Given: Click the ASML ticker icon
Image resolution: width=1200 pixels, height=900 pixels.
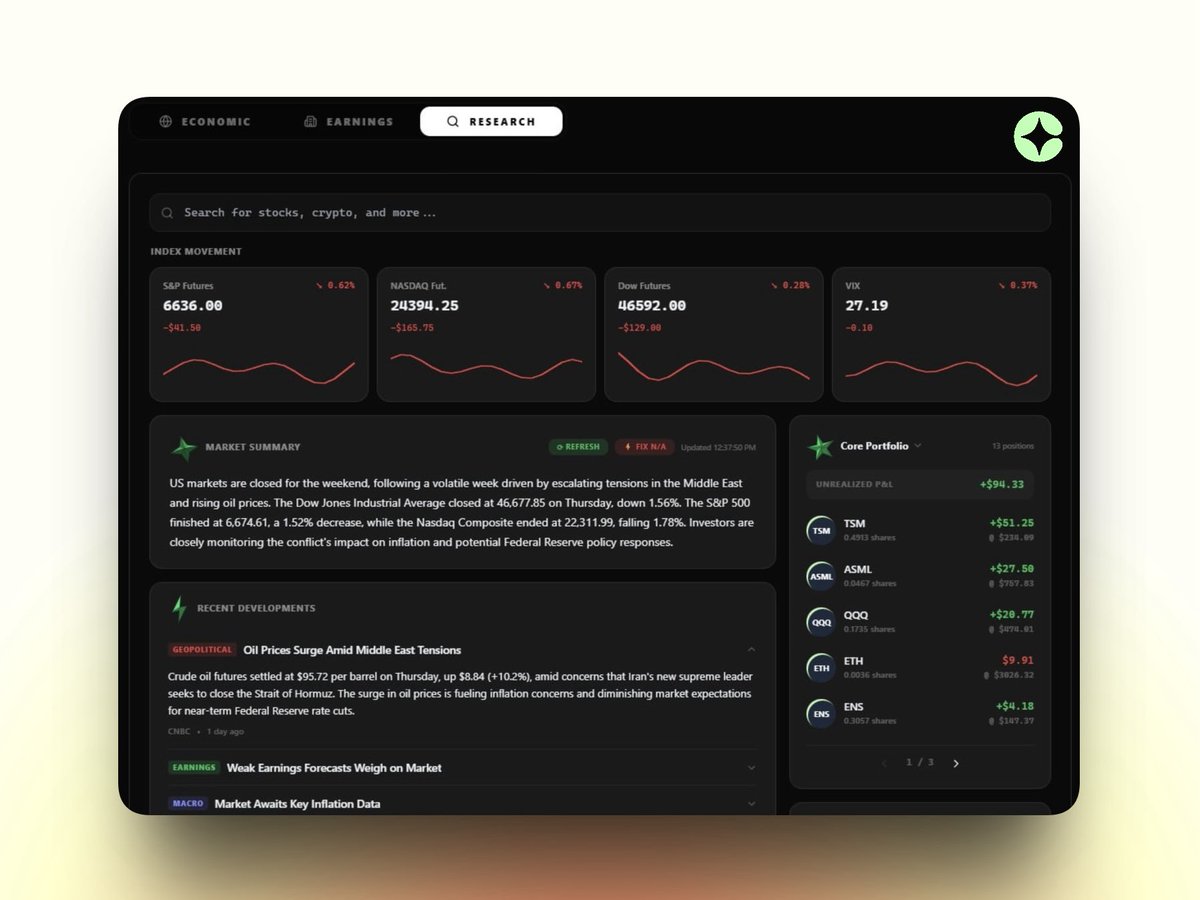Looking at the screenshot, I should tap(821, 576).
